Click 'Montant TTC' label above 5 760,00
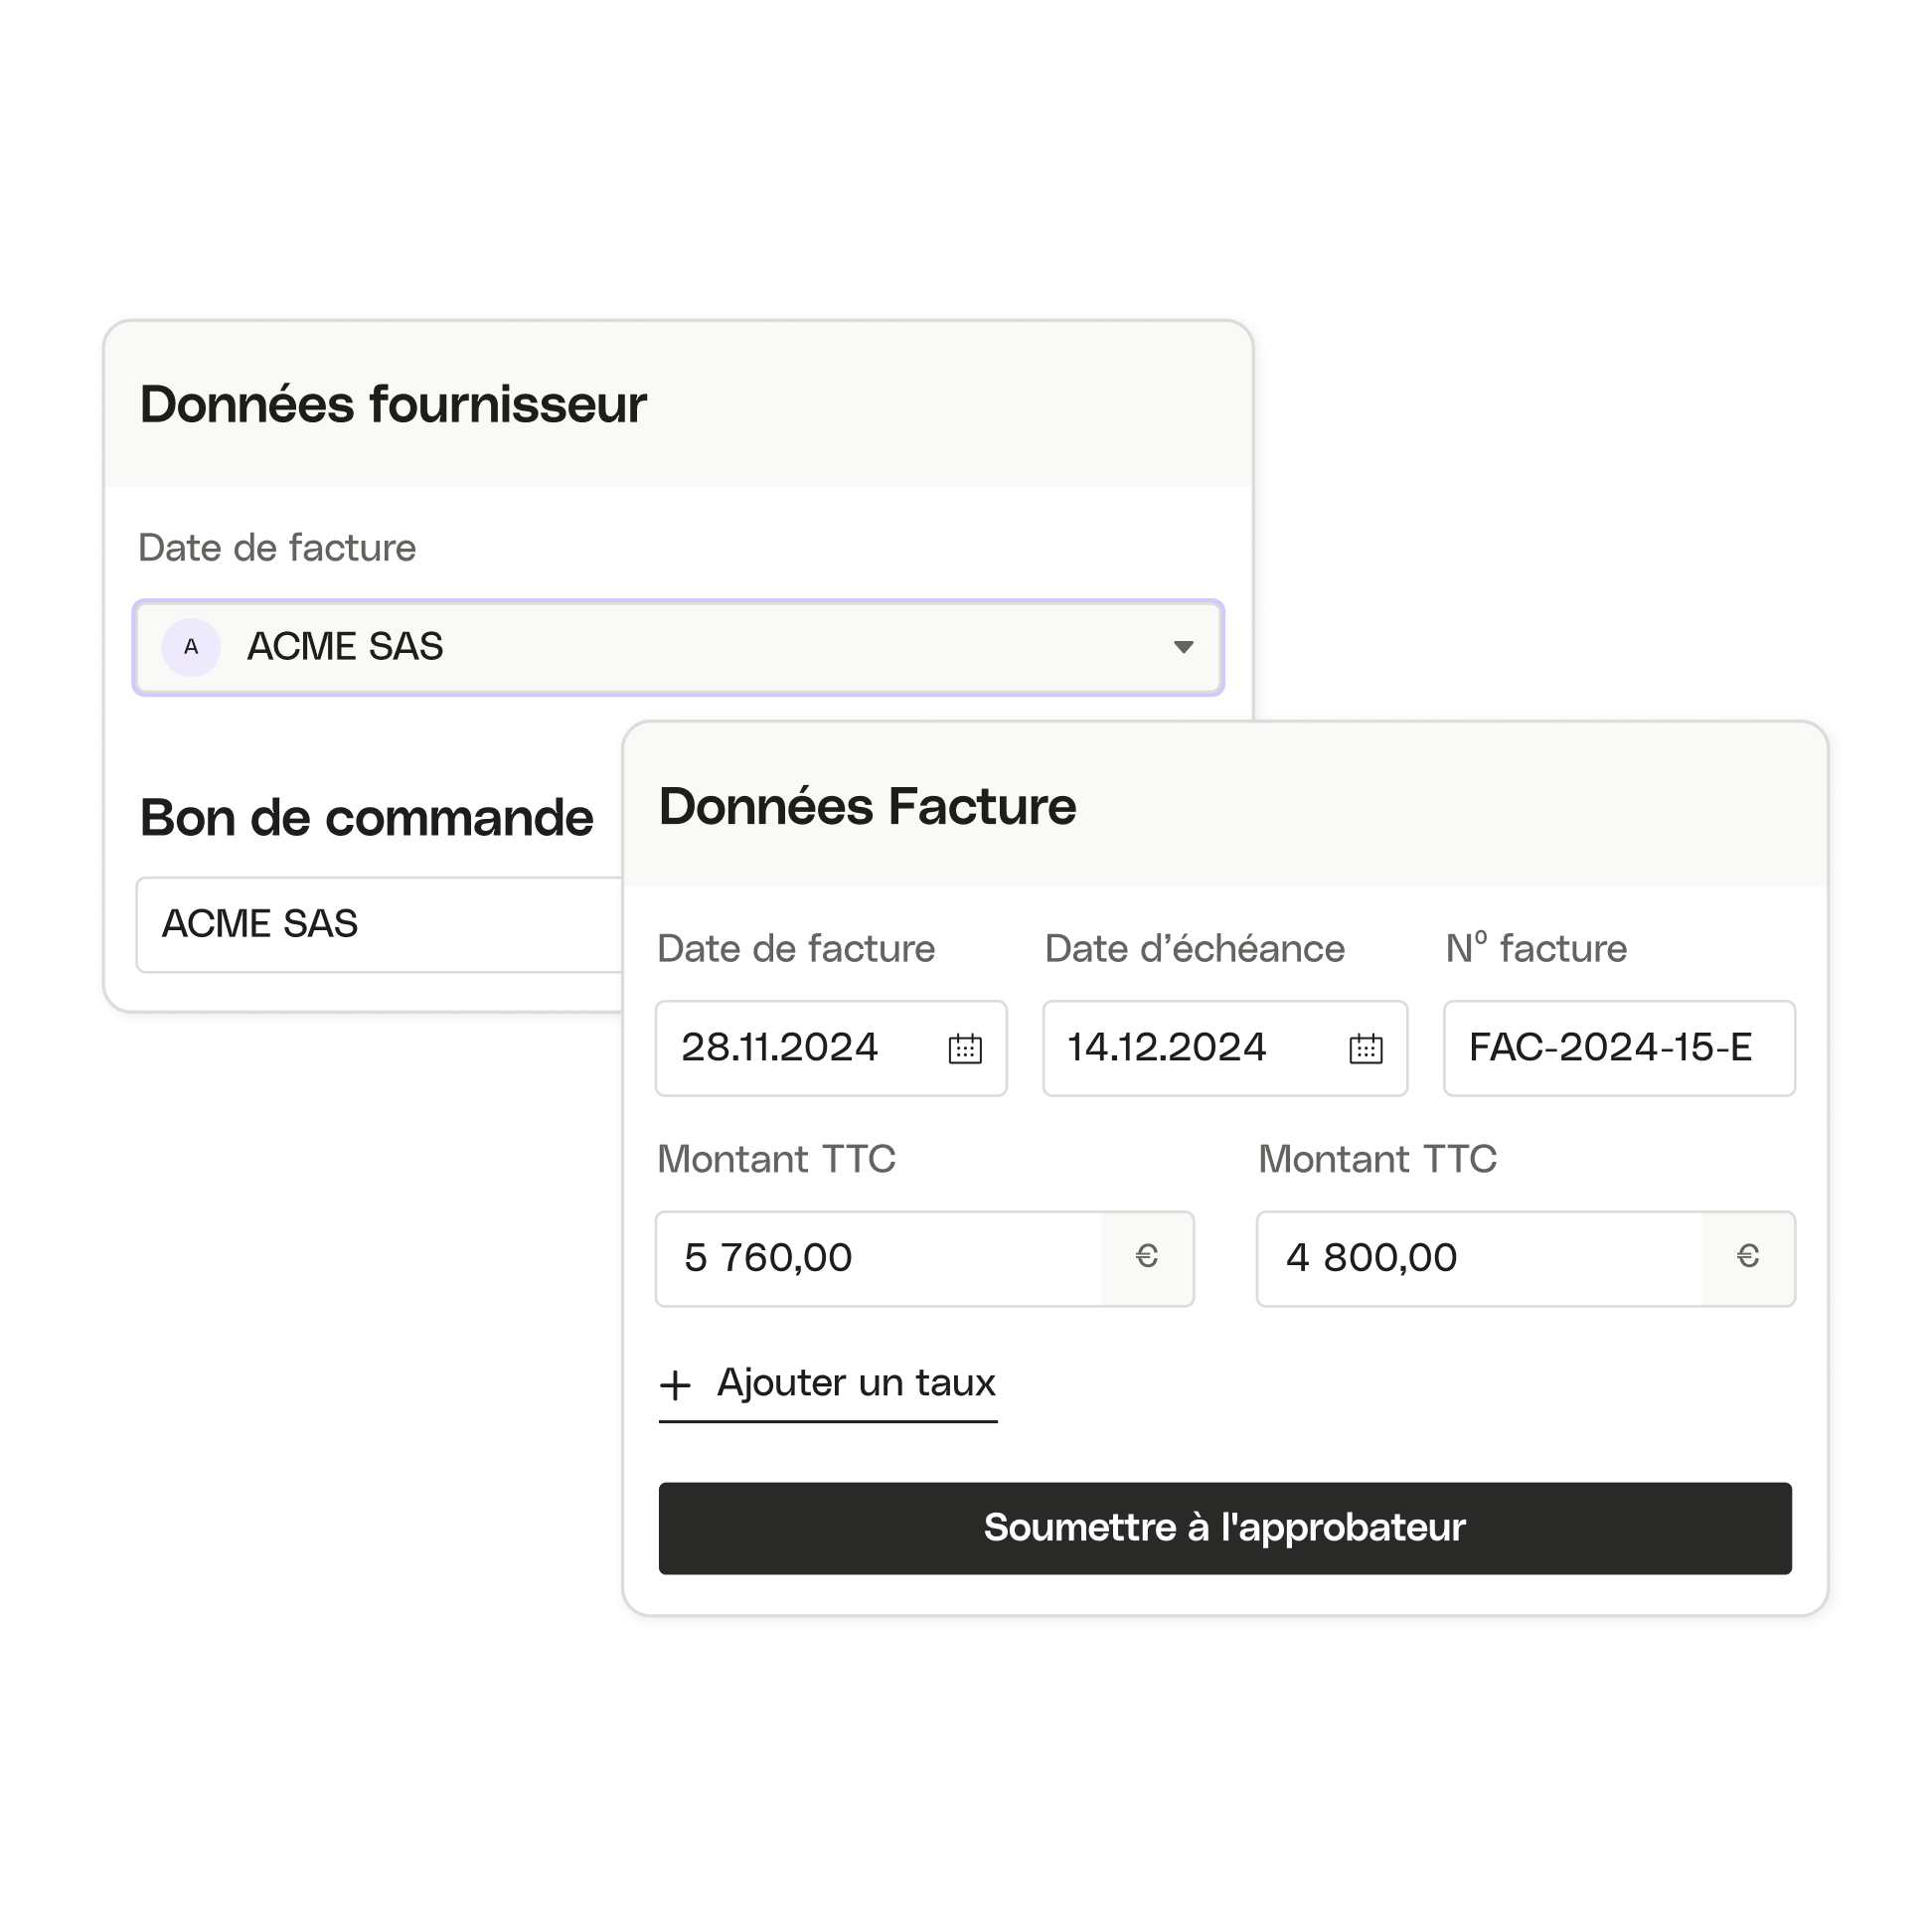The image size is (1932, 1932). point(776,1159)
